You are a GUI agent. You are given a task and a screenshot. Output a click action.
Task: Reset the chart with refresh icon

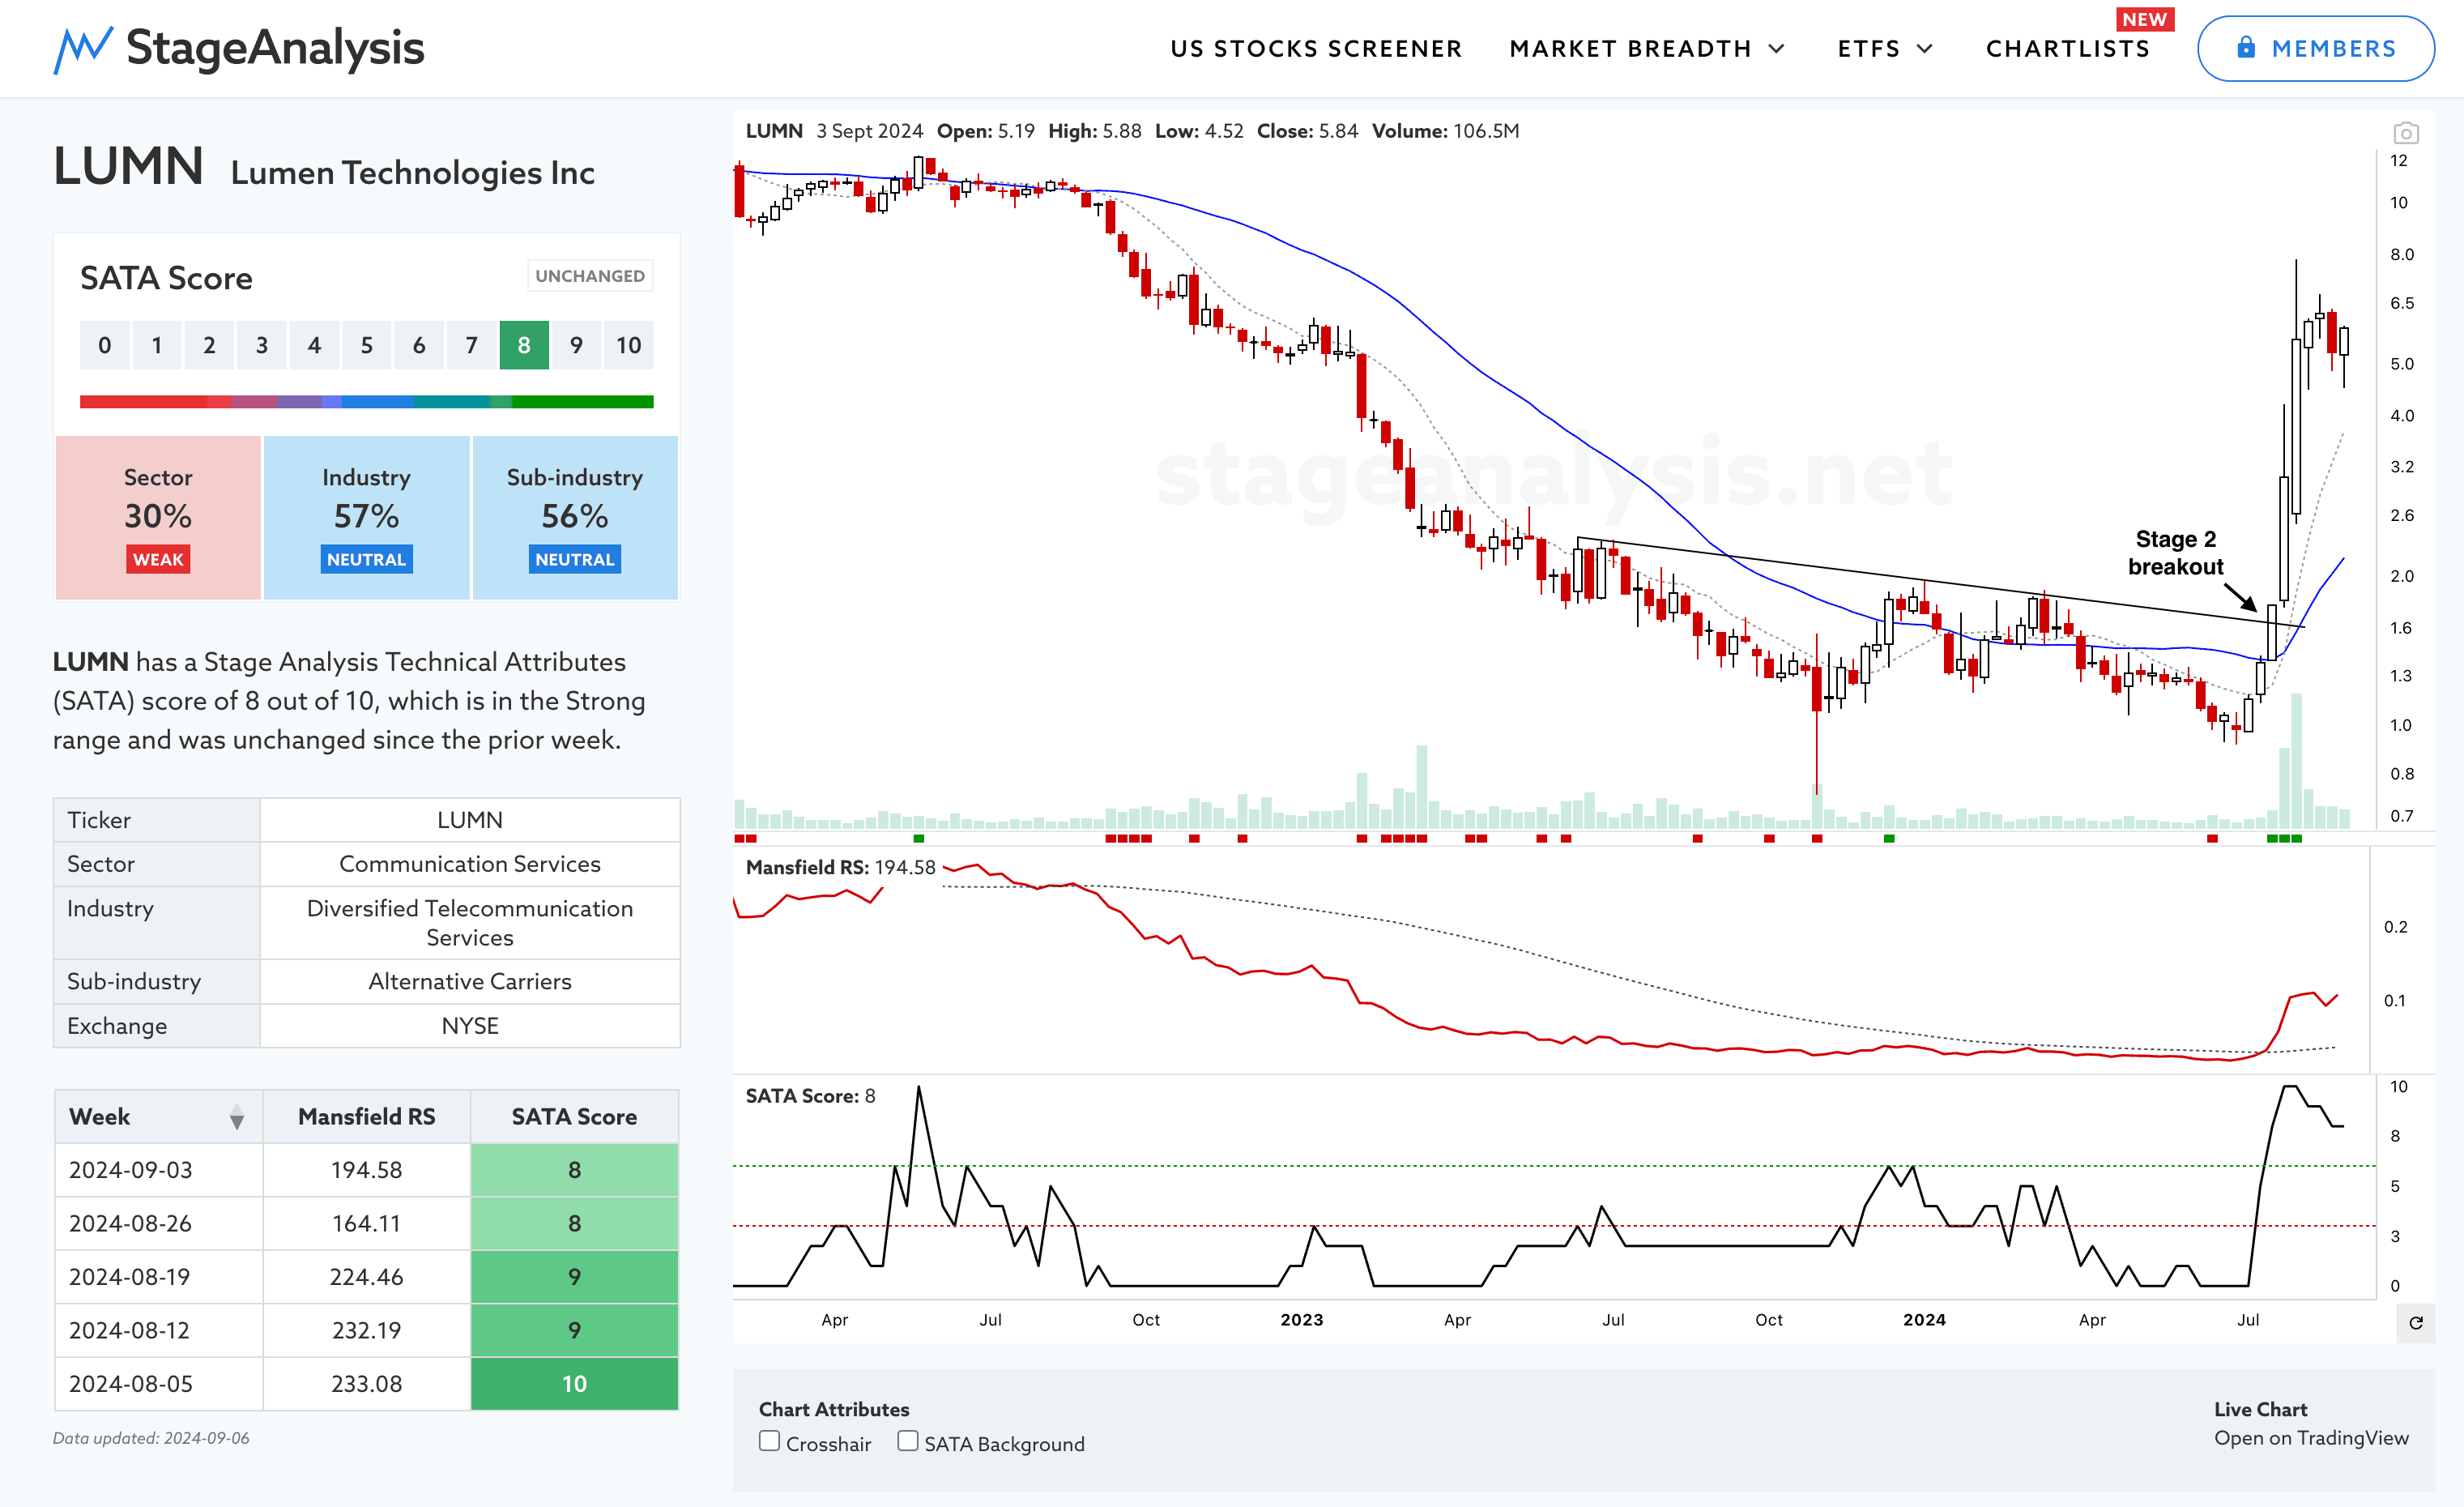click(x=2416, y=1323)
